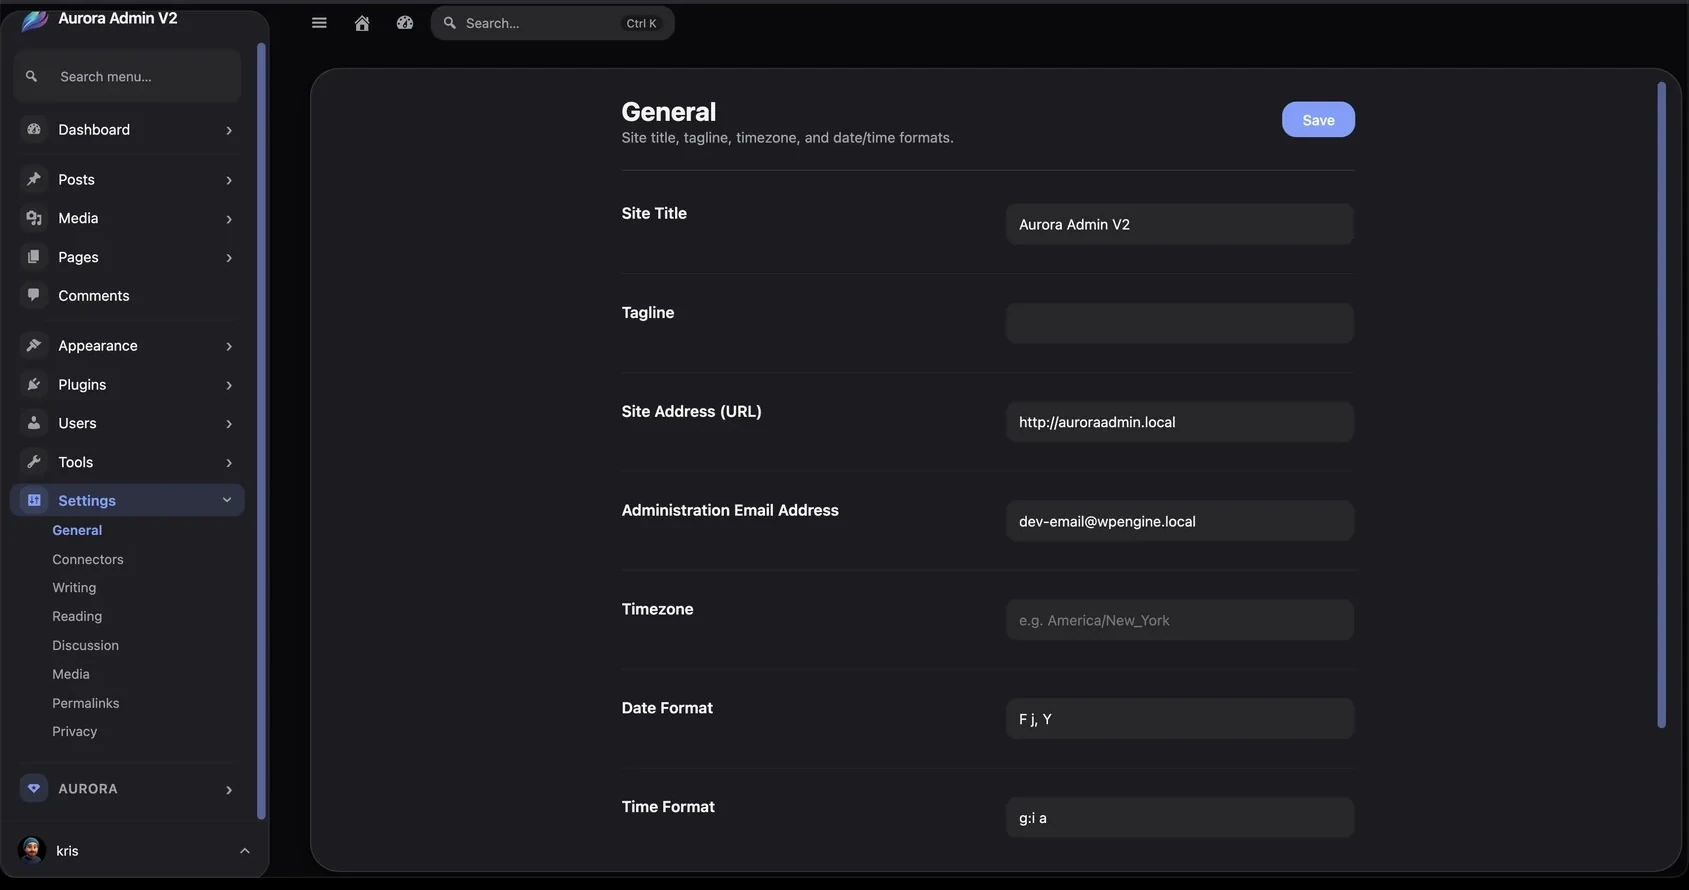1689x890 pixels.
Task: Click the Media sidebar icon
Action: tap(34, 218)
